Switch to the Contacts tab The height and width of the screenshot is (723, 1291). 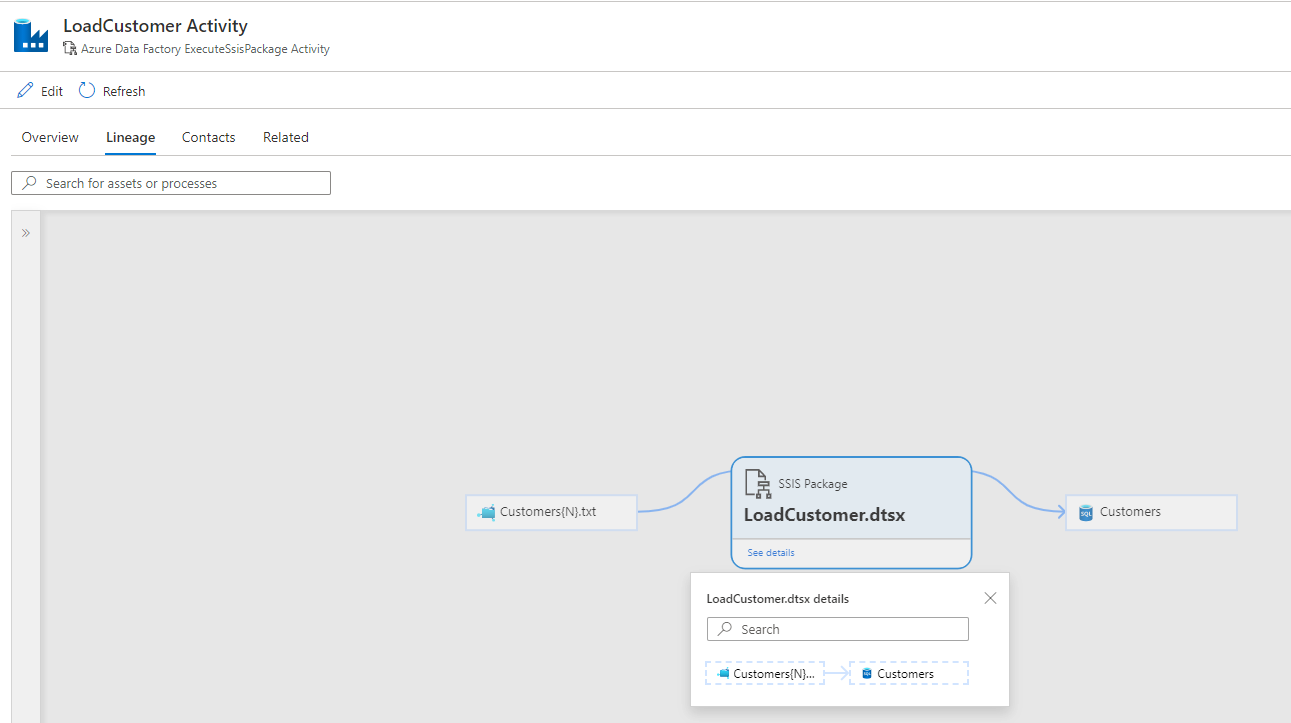coord(208,138)
